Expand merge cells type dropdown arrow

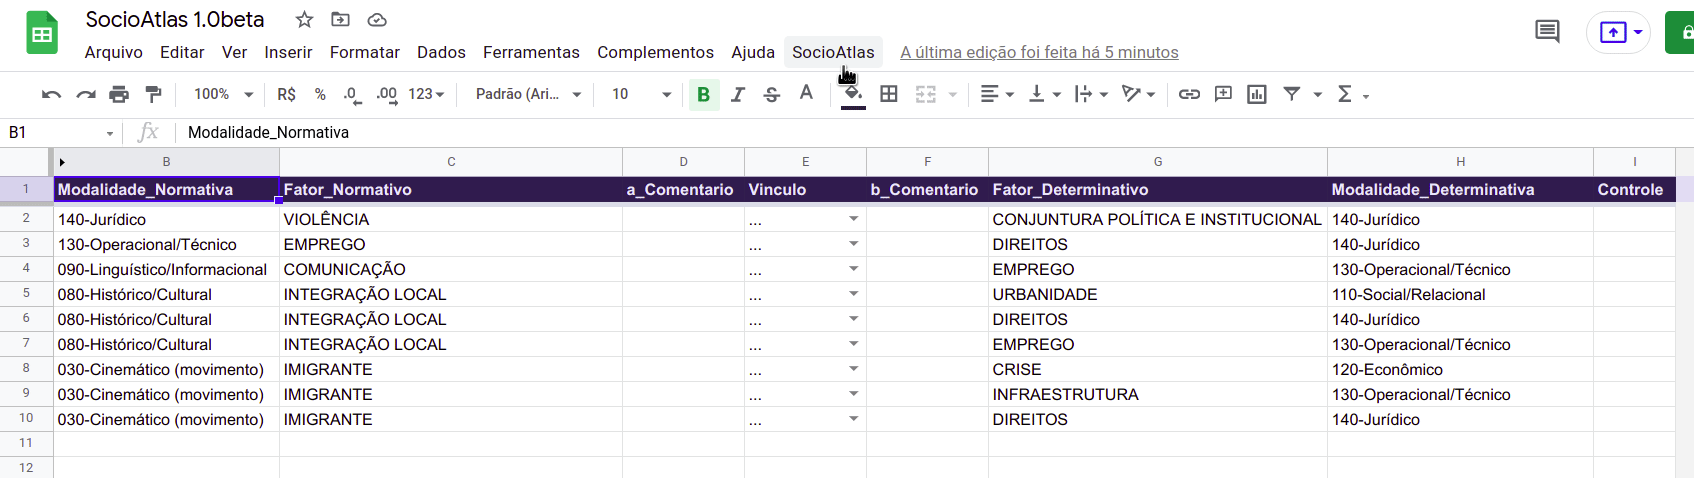953,94
